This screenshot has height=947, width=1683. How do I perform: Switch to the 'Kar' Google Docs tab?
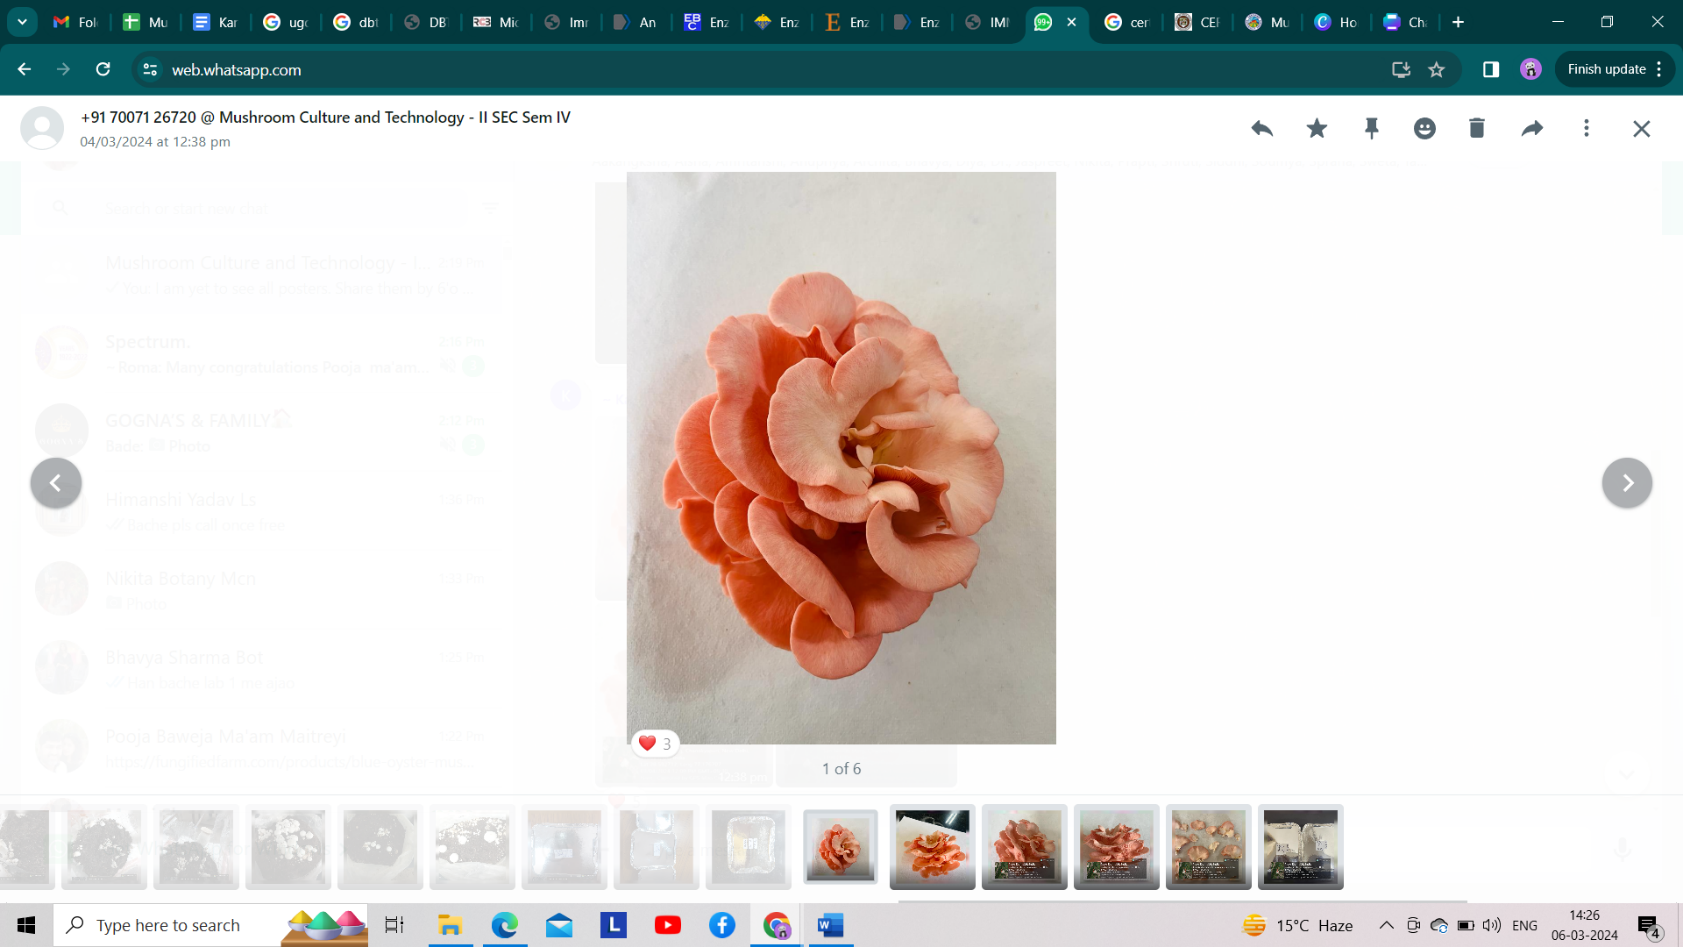[x=215, y=21]
